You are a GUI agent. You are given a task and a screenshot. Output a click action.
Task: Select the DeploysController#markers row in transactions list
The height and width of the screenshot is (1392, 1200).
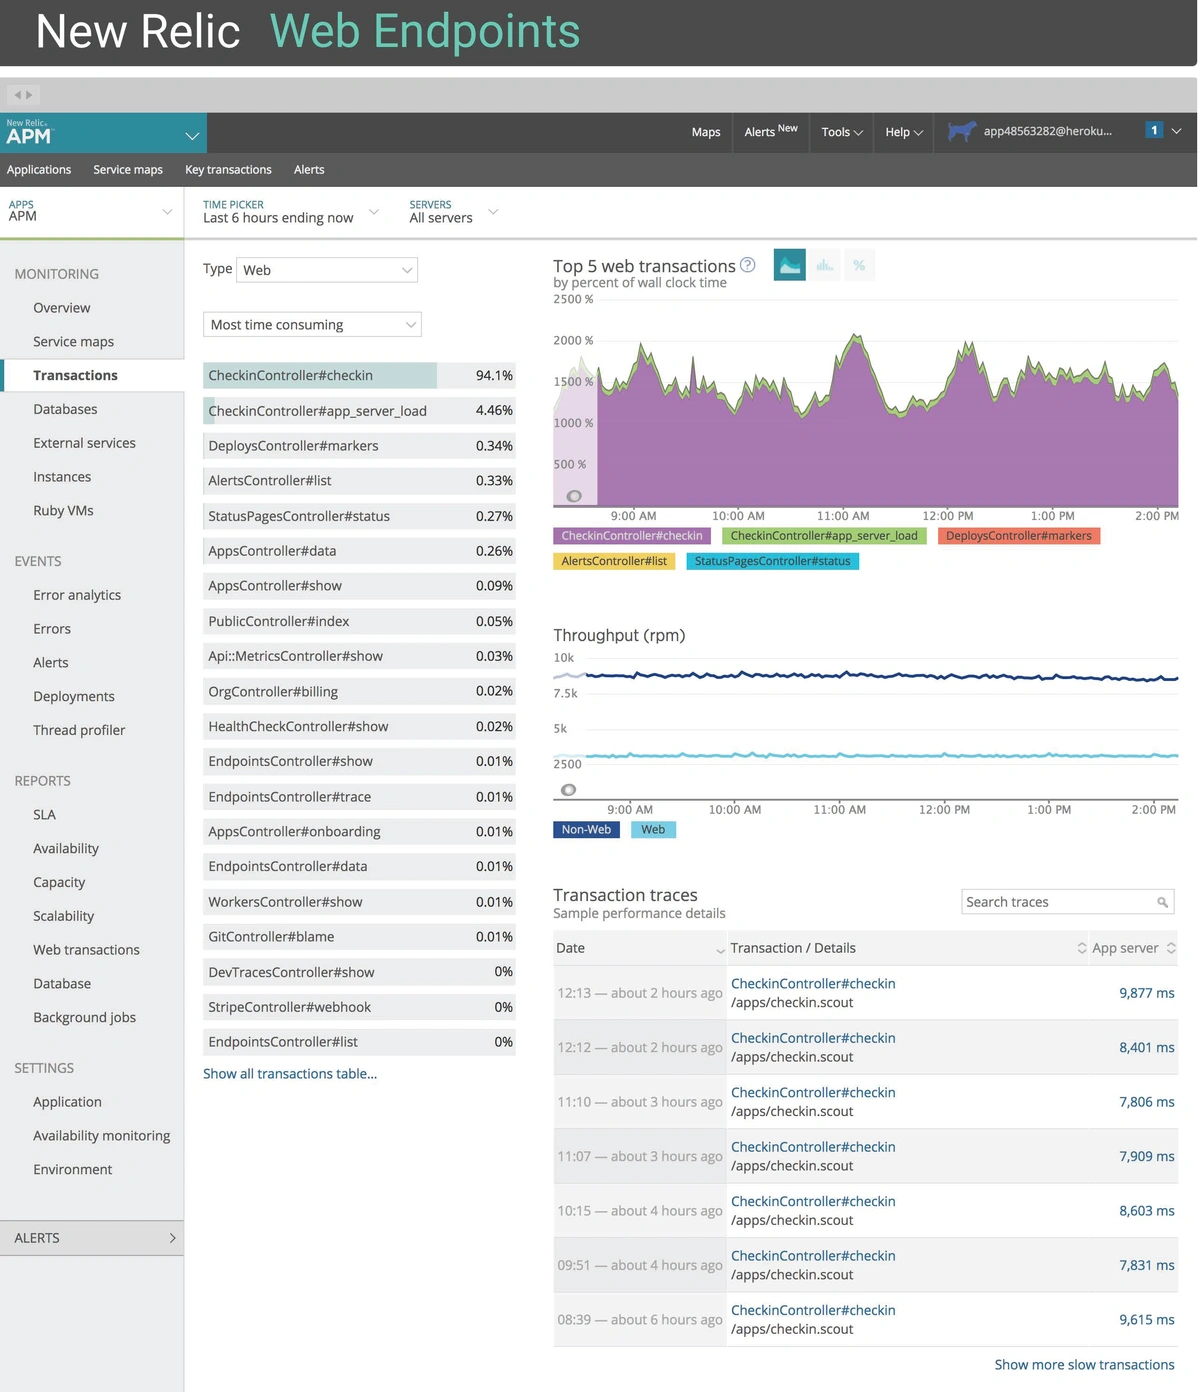tap(359, 446)
